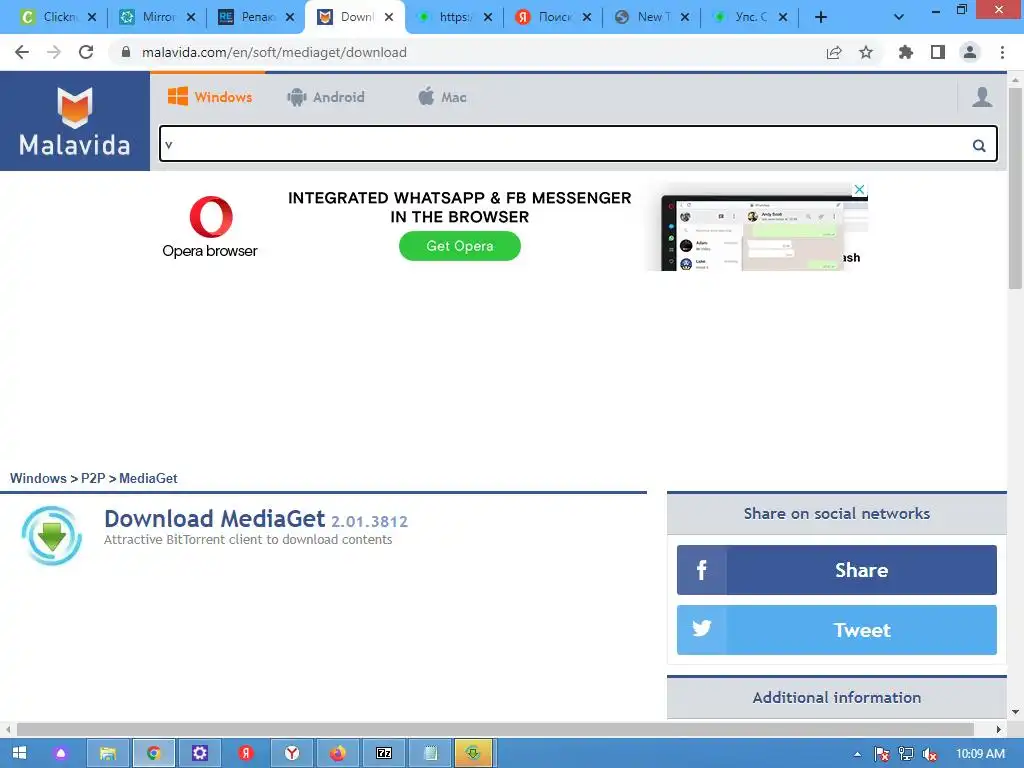This screenshot has height=768, width=1024.
Task: Click the scroll right arrow
Action: click(999, 729)
